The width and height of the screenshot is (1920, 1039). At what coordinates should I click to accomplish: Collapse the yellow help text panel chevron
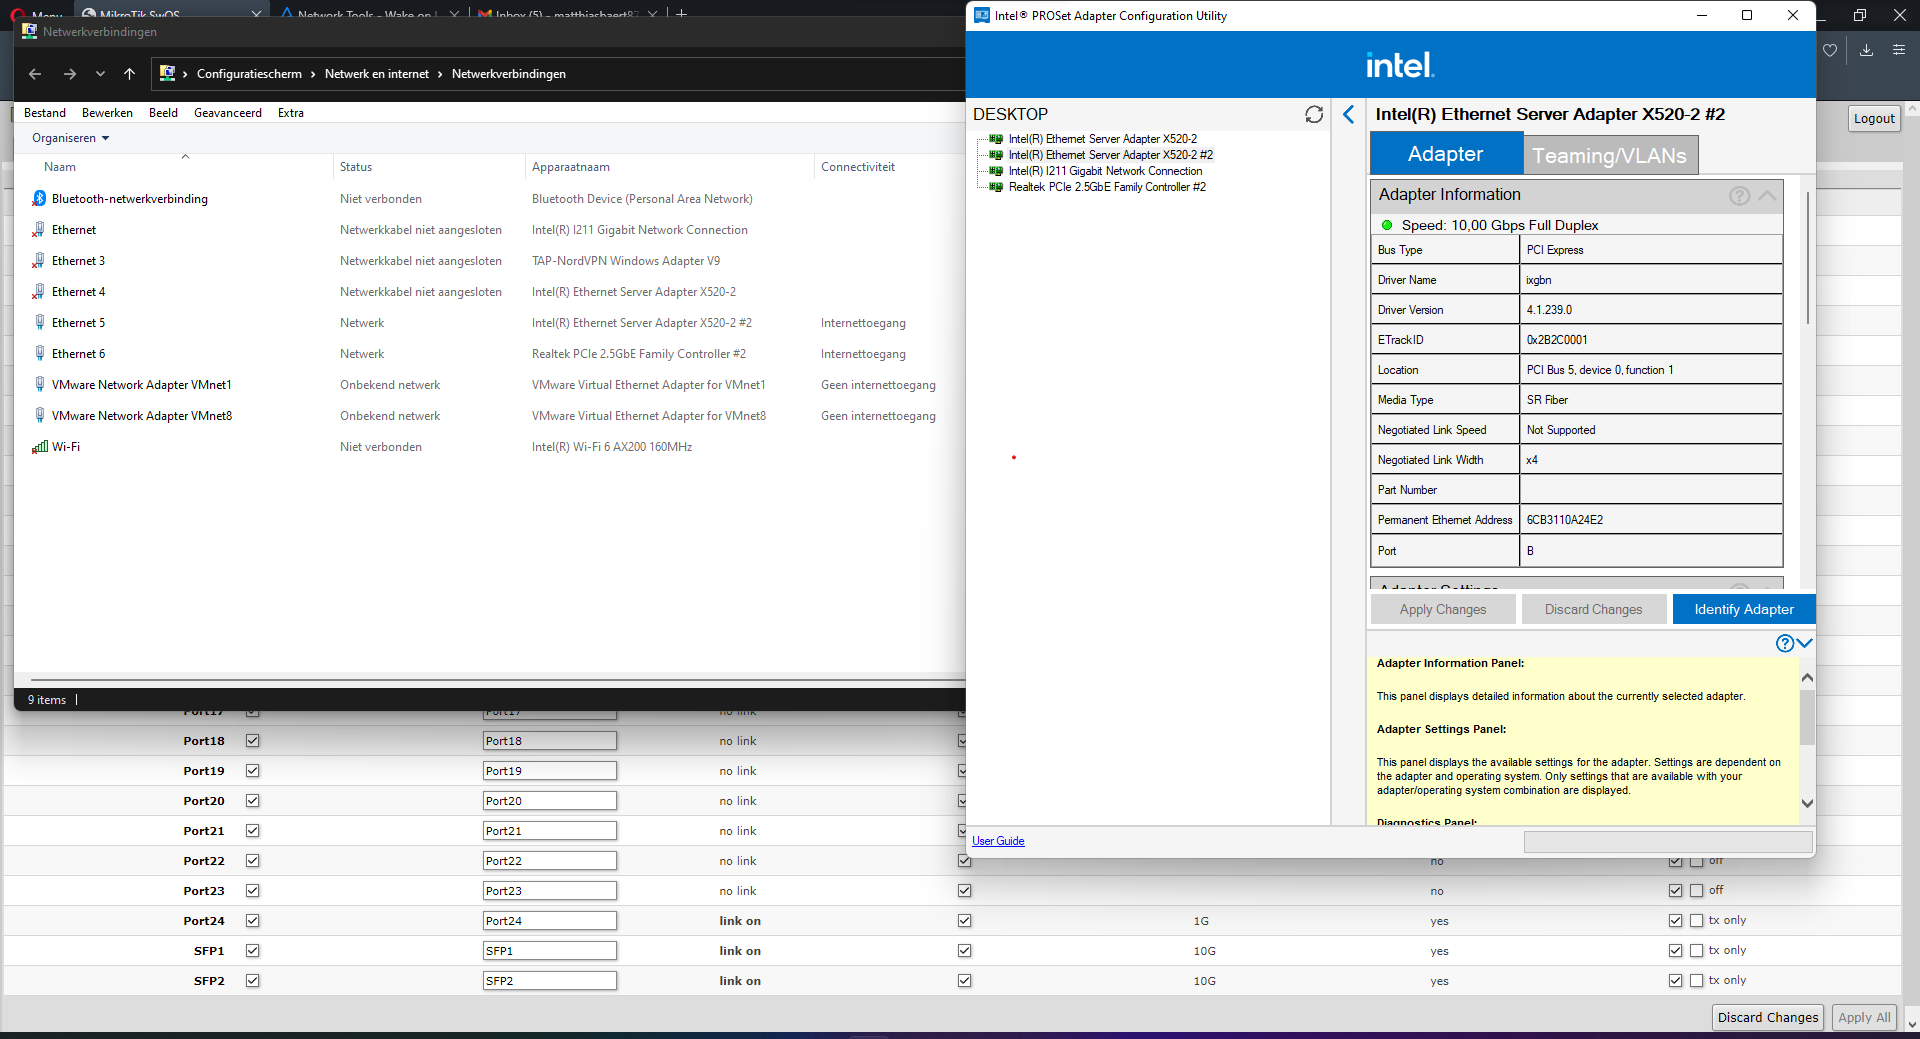click(x=1804, y=643)
